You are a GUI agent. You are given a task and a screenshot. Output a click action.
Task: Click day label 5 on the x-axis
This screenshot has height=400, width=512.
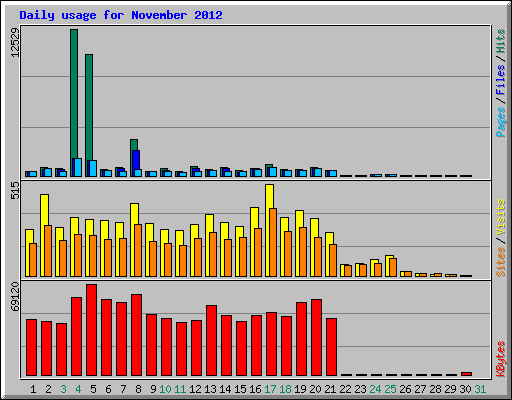(93, 389)
